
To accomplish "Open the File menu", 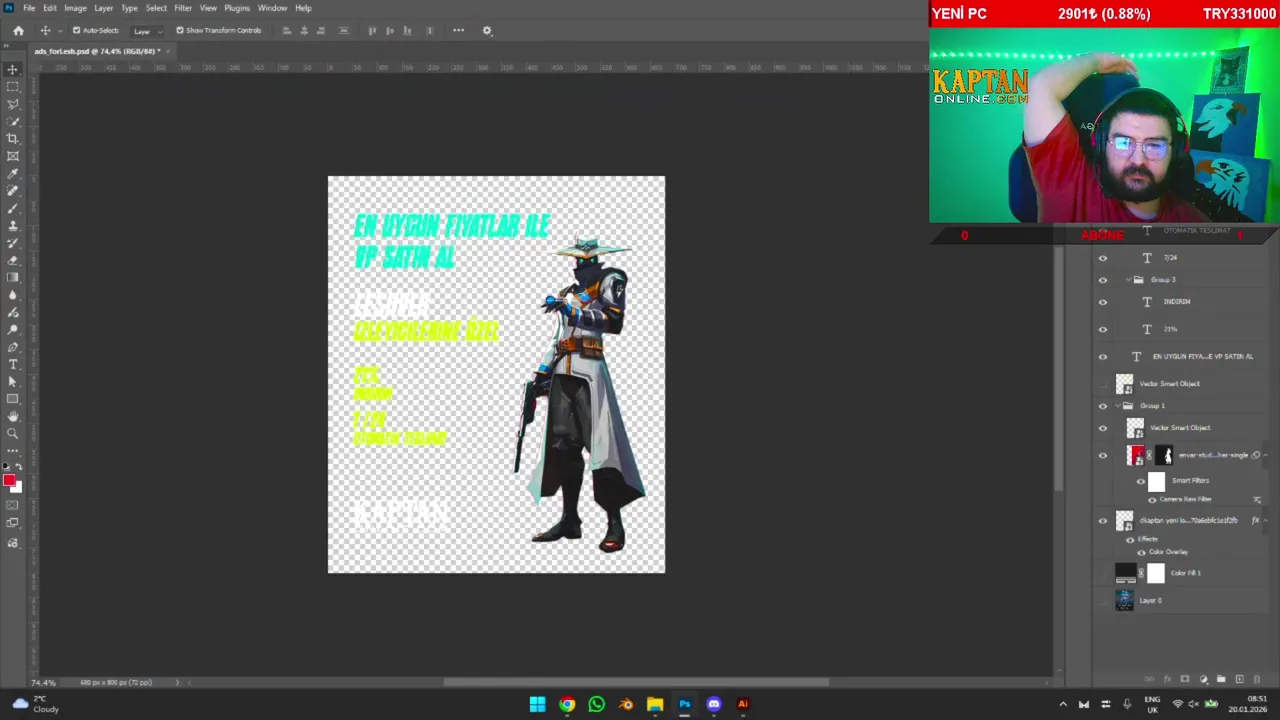I will click(29, 8).
